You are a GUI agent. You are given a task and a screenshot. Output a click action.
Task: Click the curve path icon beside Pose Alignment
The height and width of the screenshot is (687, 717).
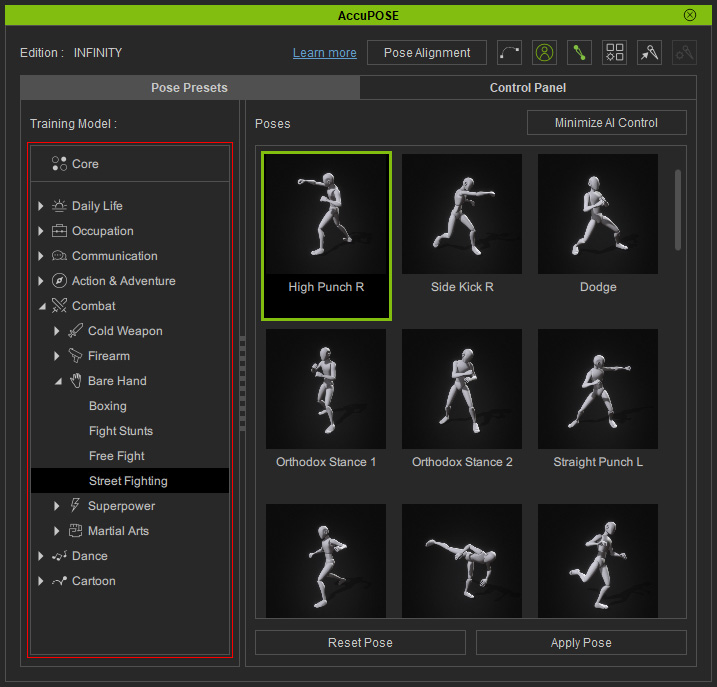(509, 53)
